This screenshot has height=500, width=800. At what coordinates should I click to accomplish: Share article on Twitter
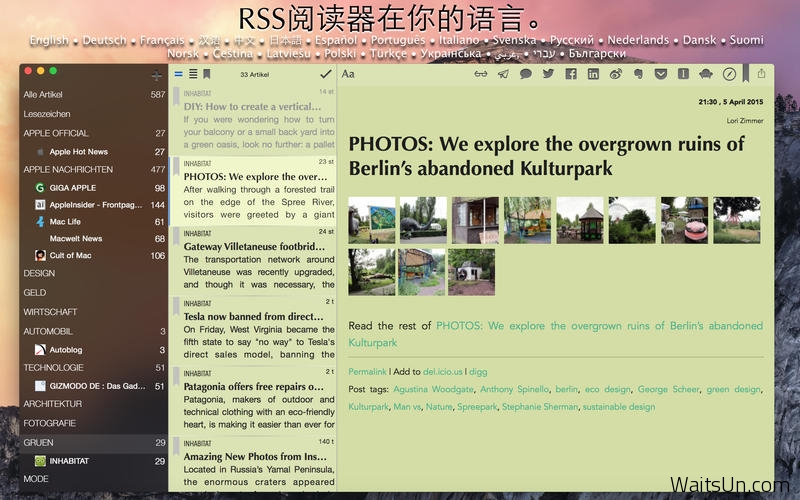(548, 74)
